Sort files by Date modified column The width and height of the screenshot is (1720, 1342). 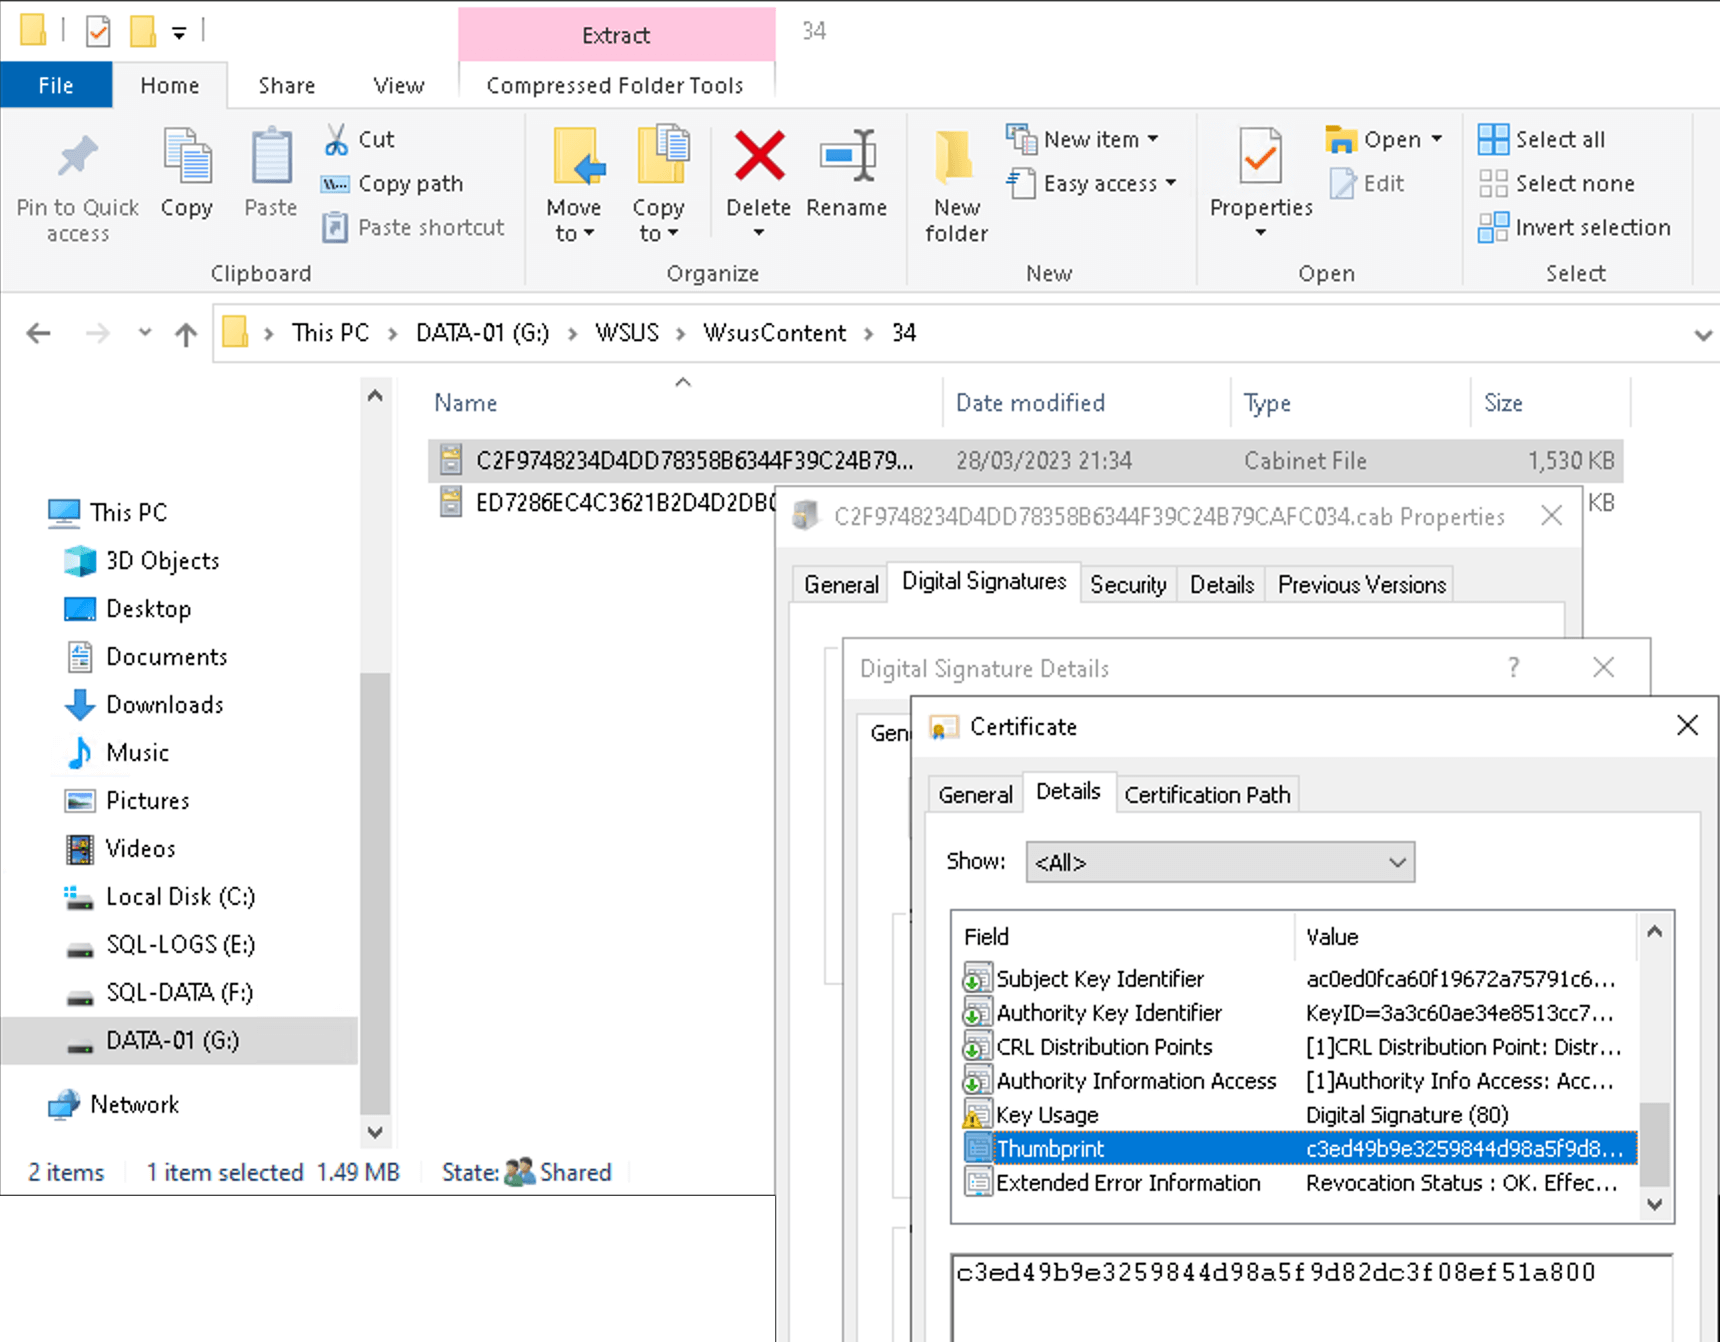(x=1087, y=403)
